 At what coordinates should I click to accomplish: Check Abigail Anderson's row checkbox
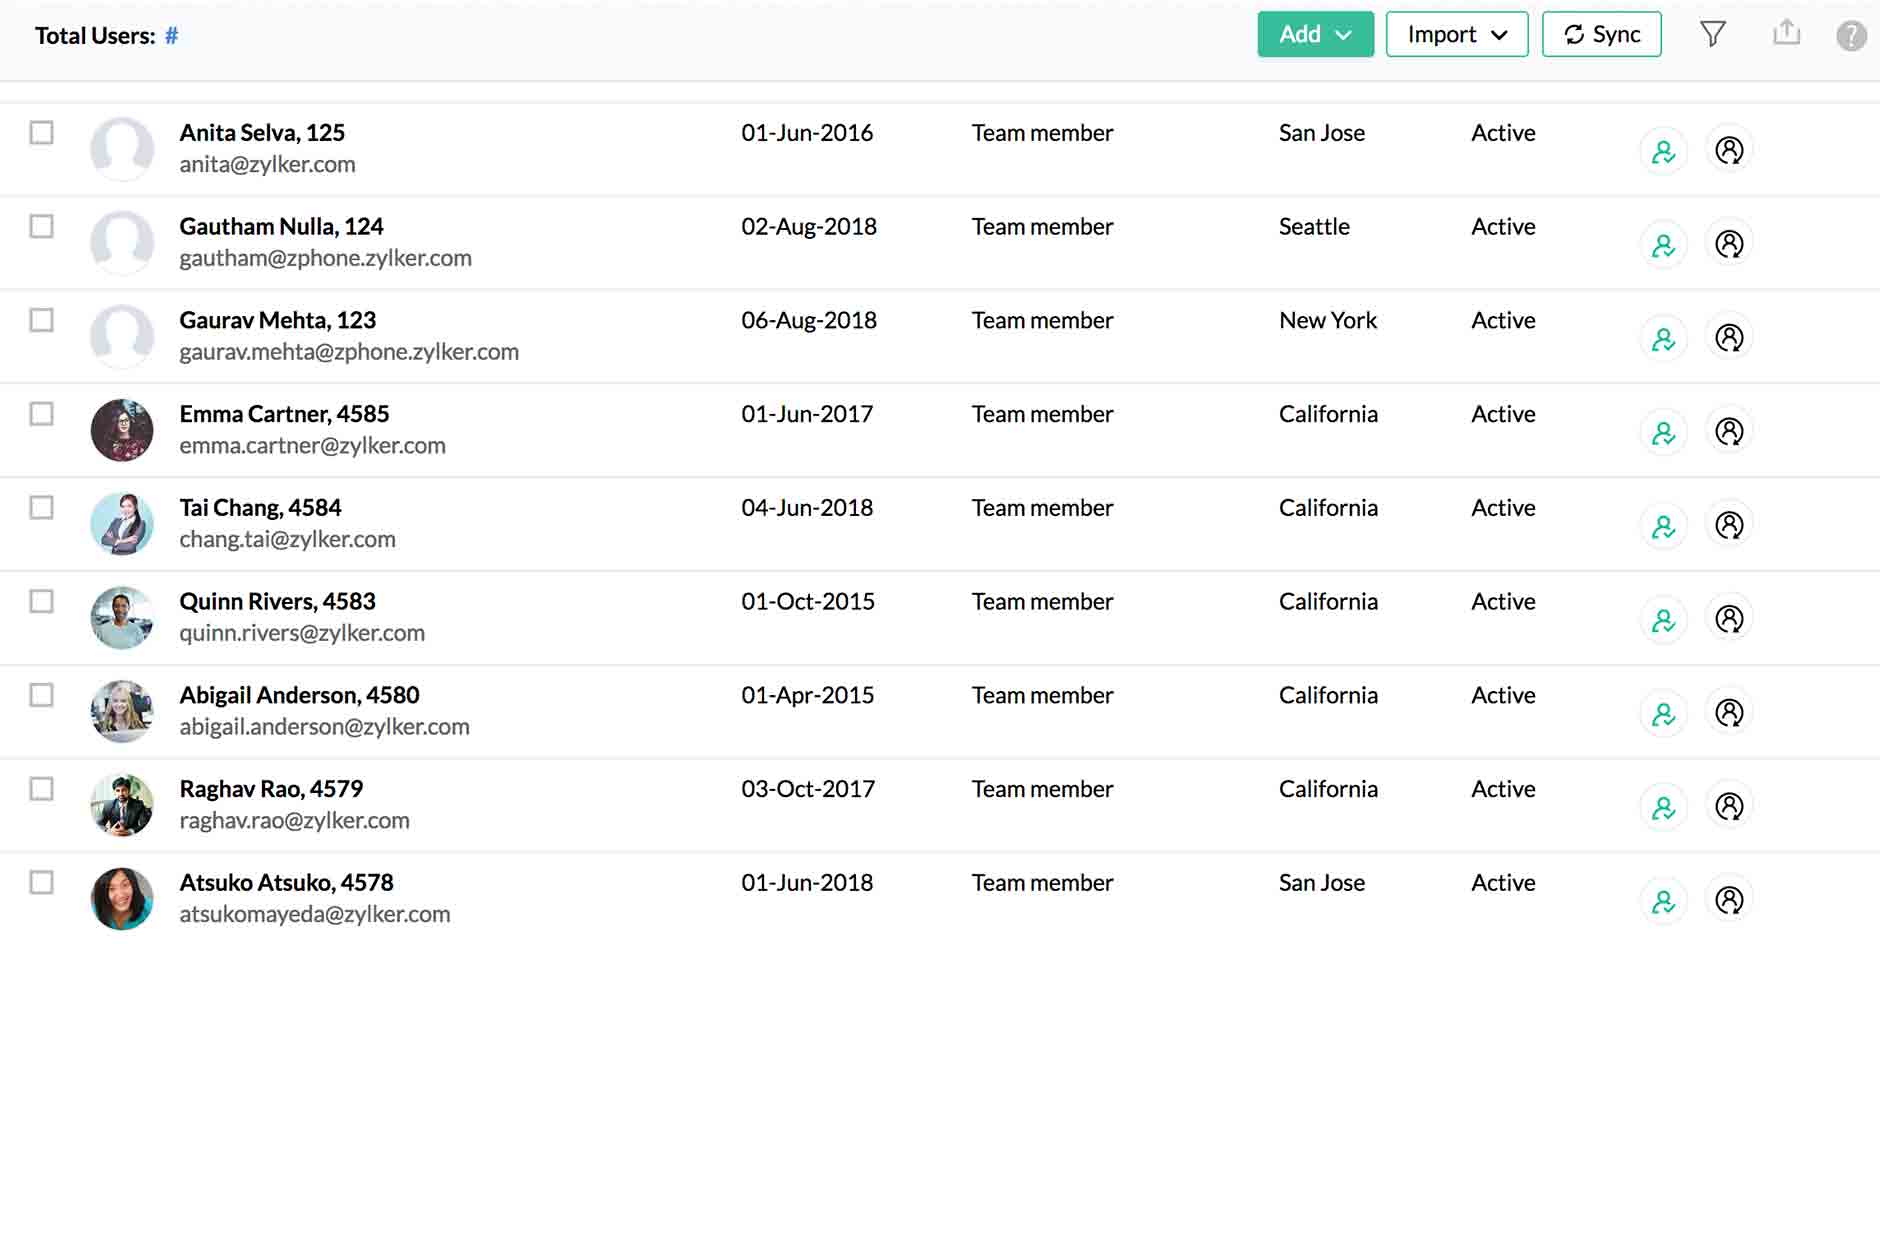coord(41,695)
